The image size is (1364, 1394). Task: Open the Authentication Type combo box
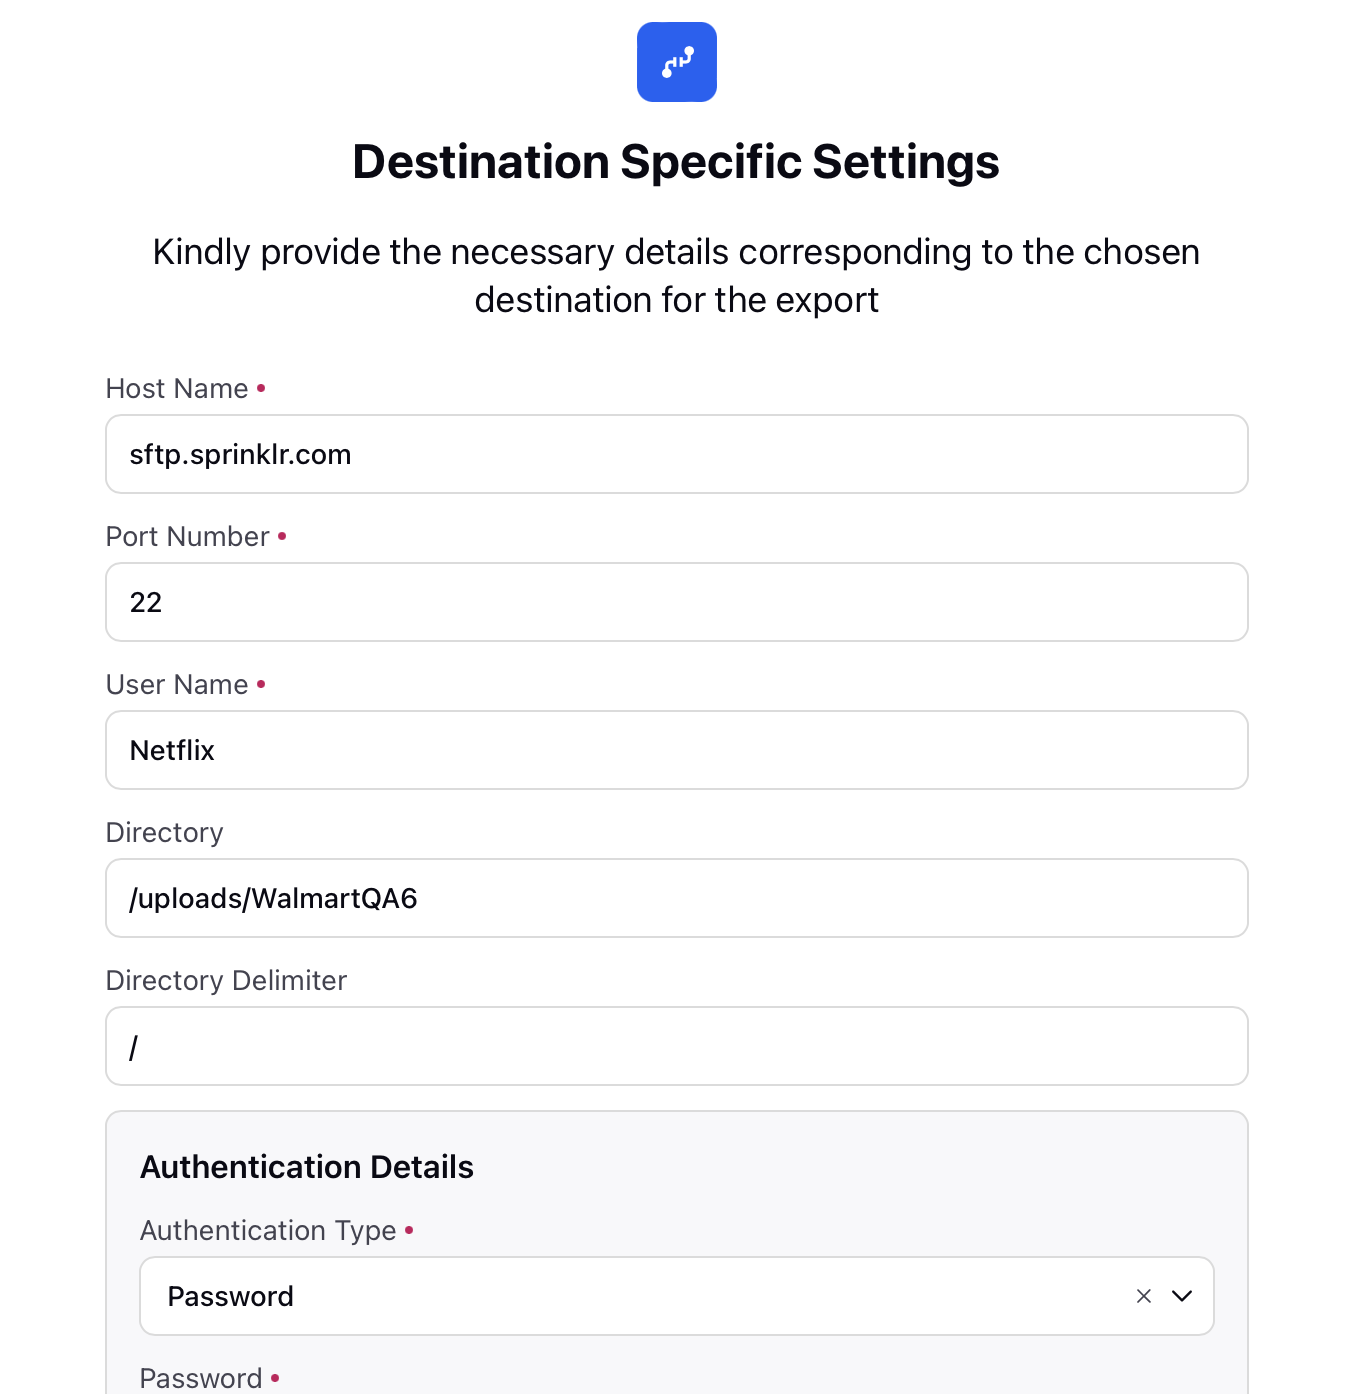(677, 1296)
